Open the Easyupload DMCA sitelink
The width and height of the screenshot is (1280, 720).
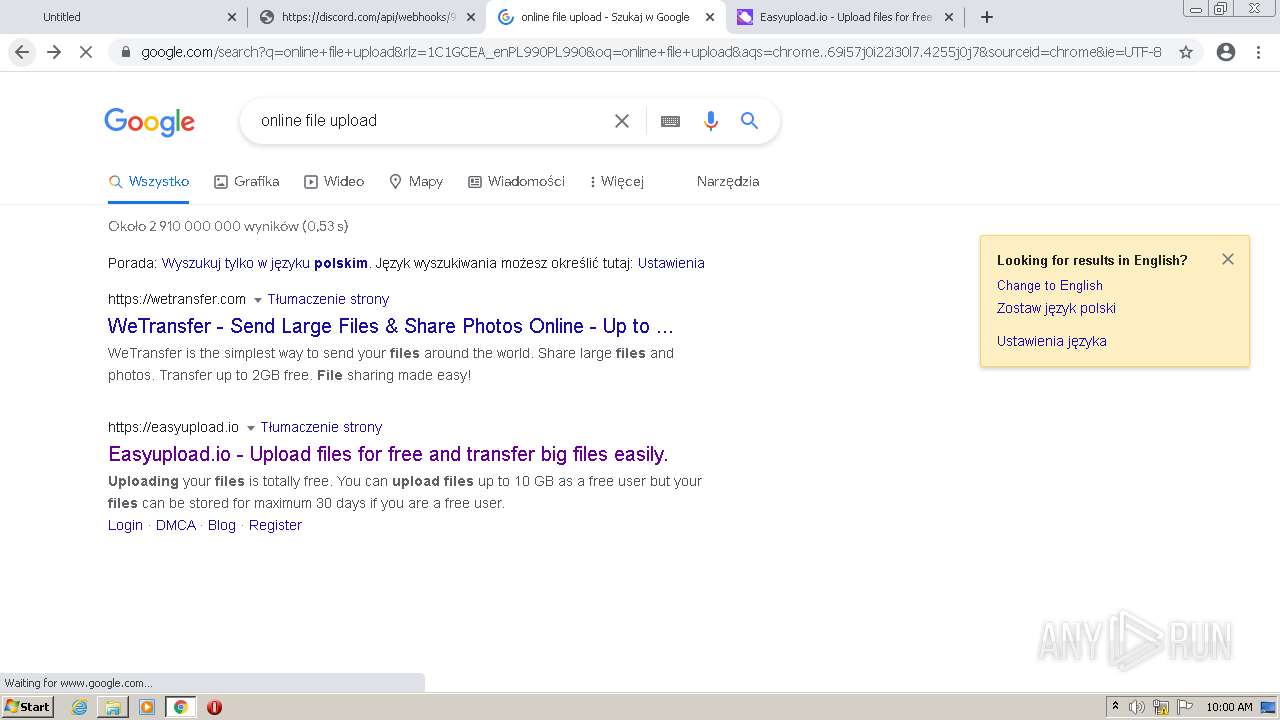tap(176, 525)
